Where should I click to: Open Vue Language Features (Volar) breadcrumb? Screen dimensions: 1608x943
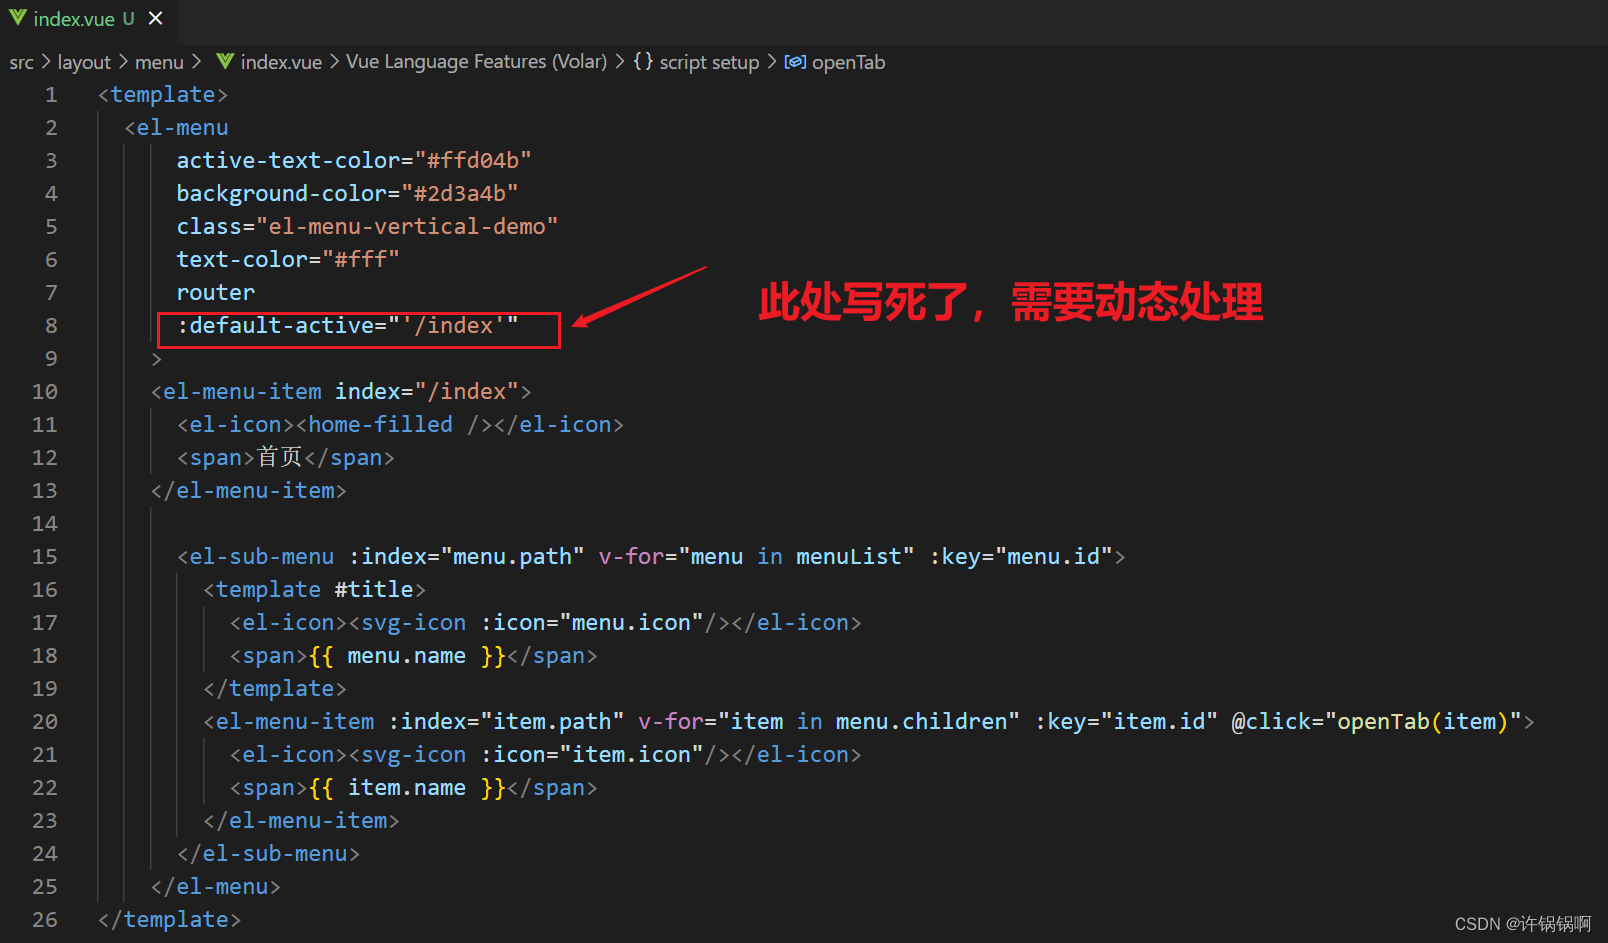(x=476, y=62)
